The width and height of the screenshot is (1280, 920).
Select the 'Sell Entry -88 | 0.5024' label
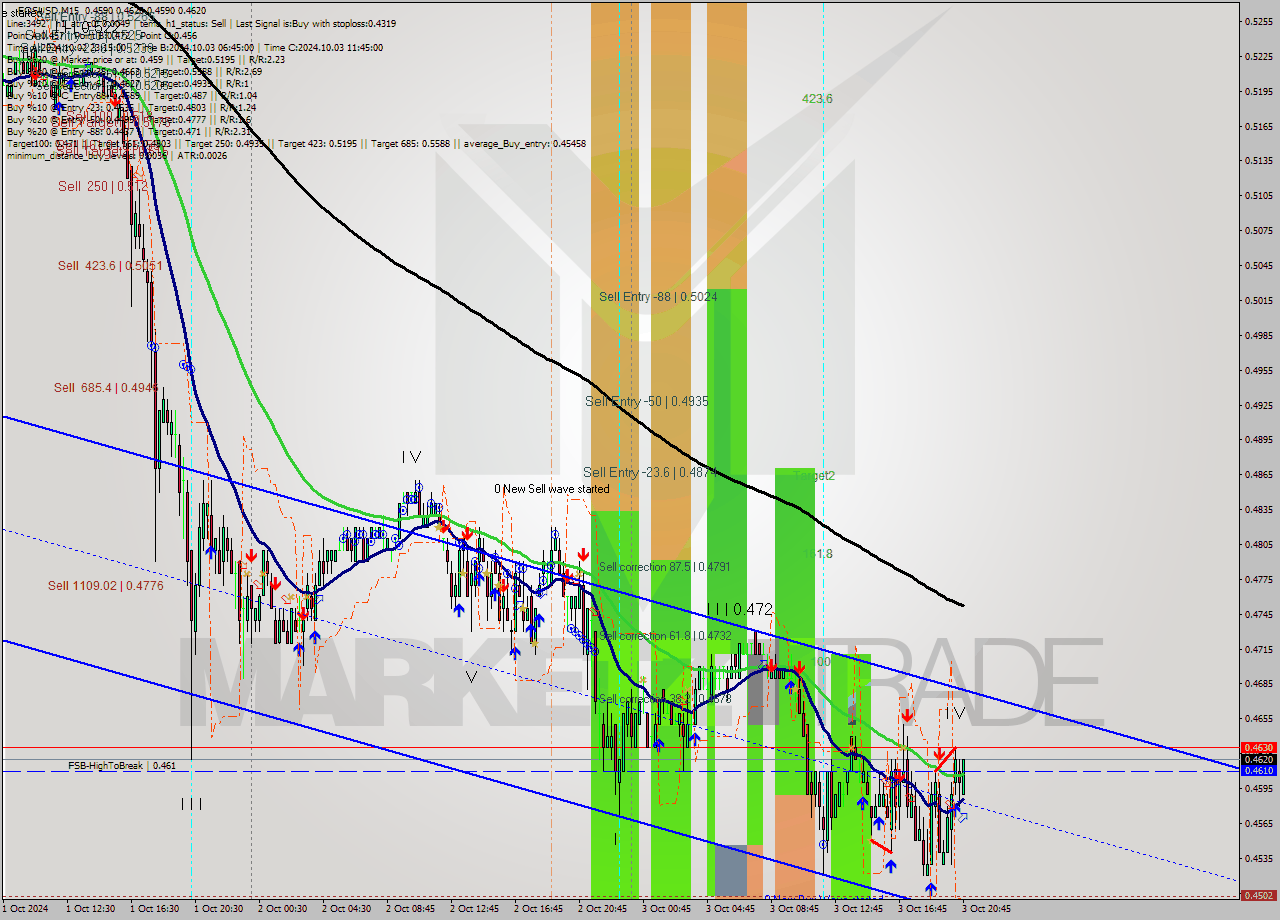(x=658, y=296)
